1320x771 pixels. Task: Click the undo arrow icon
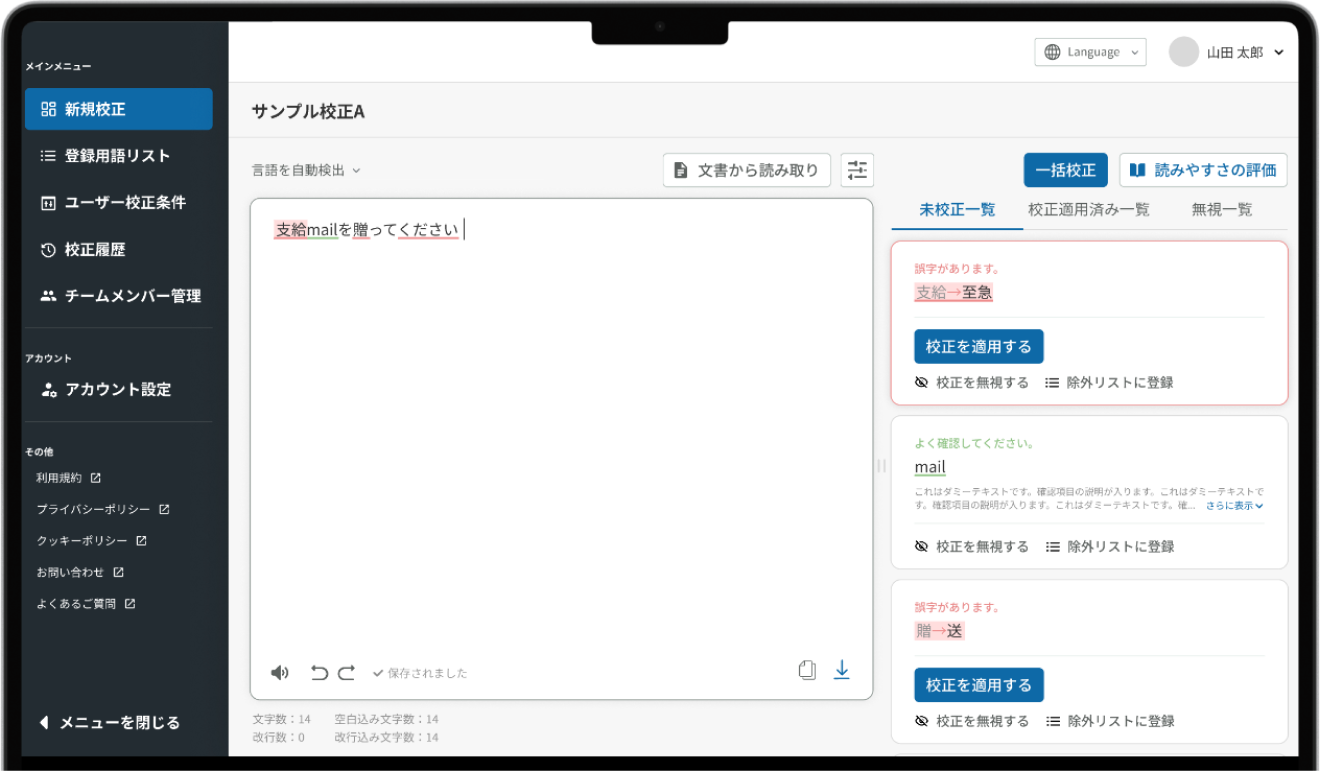click(319, 673)
